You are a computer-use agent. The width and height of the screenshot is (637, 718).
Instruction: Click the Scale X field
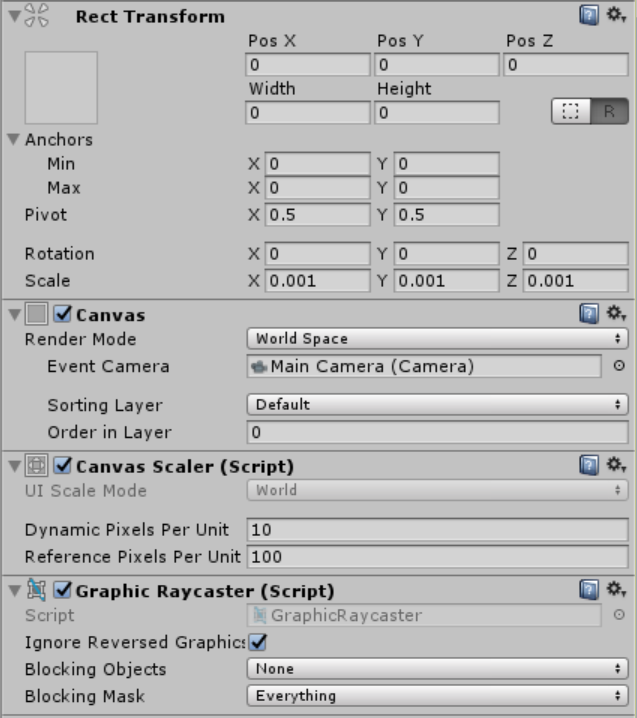[318, 281]
